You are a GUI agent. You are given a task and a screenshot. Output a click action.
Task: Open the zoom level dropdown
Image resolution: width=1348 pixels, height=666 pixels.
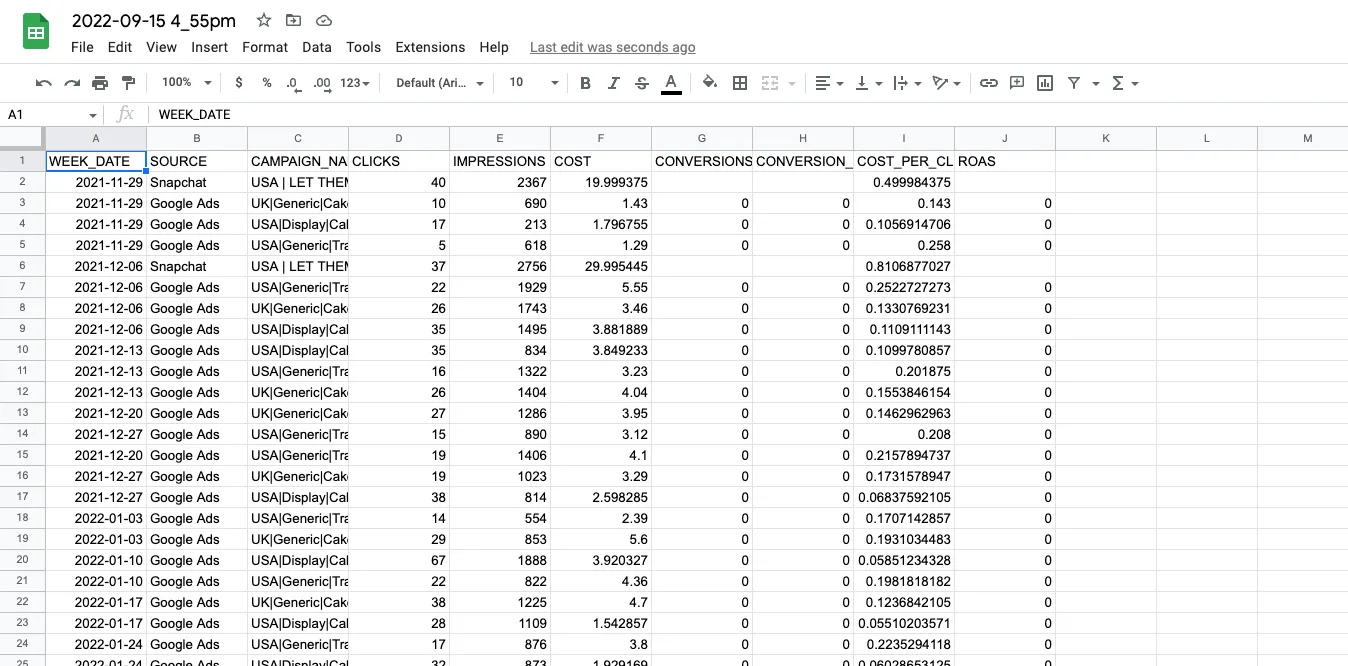(x=186, y=83)
